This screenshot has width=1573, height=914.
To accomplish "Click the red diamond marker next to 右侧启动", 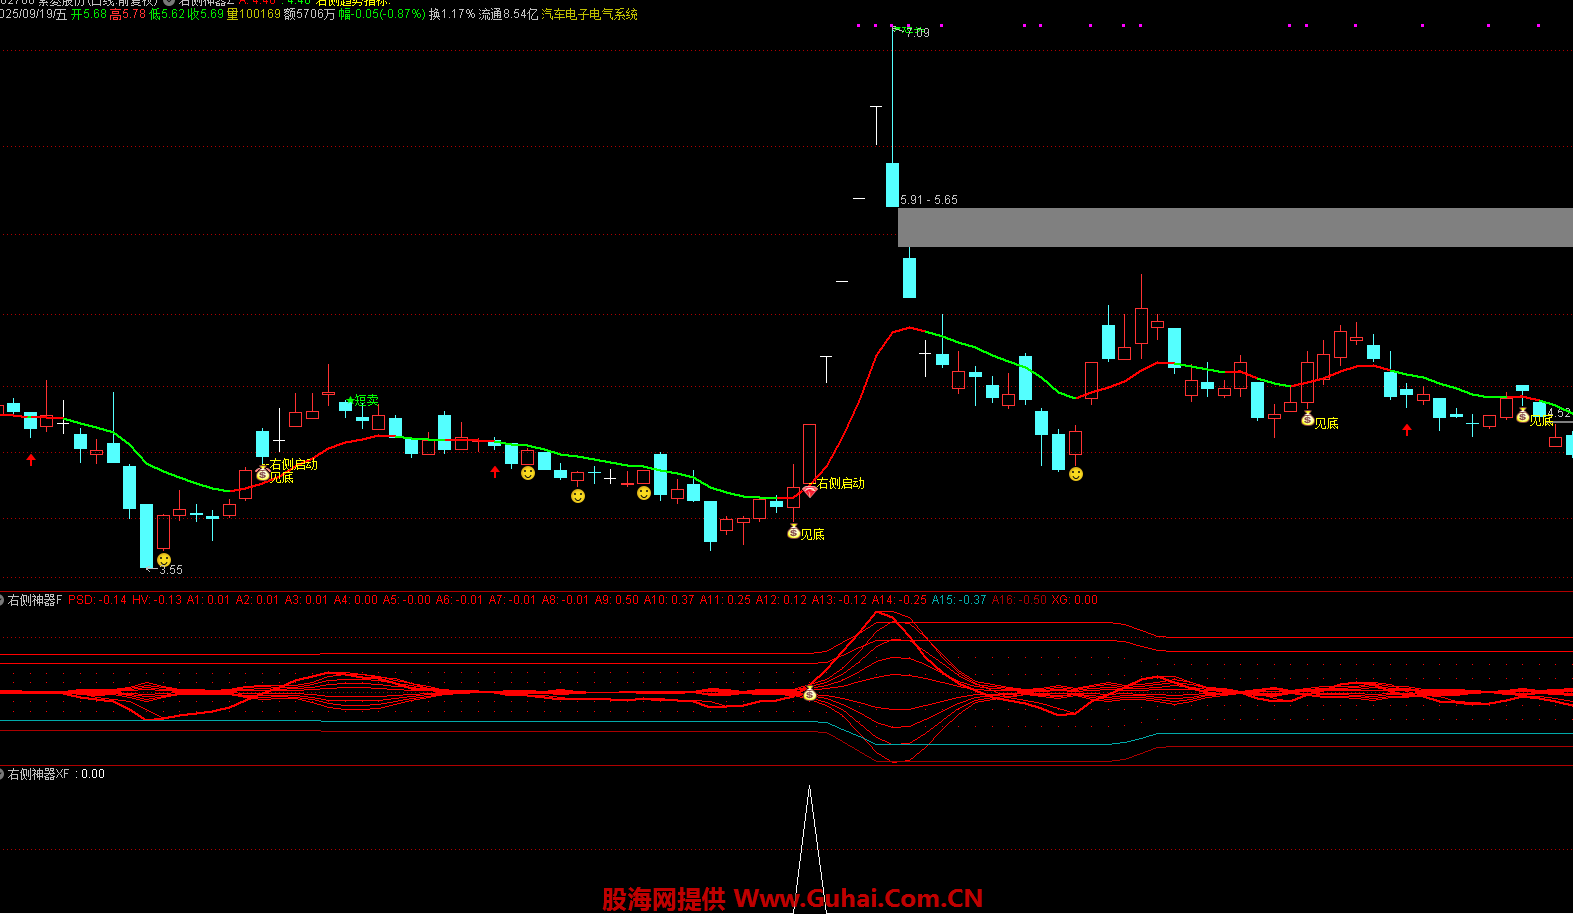I will [809, 490].
